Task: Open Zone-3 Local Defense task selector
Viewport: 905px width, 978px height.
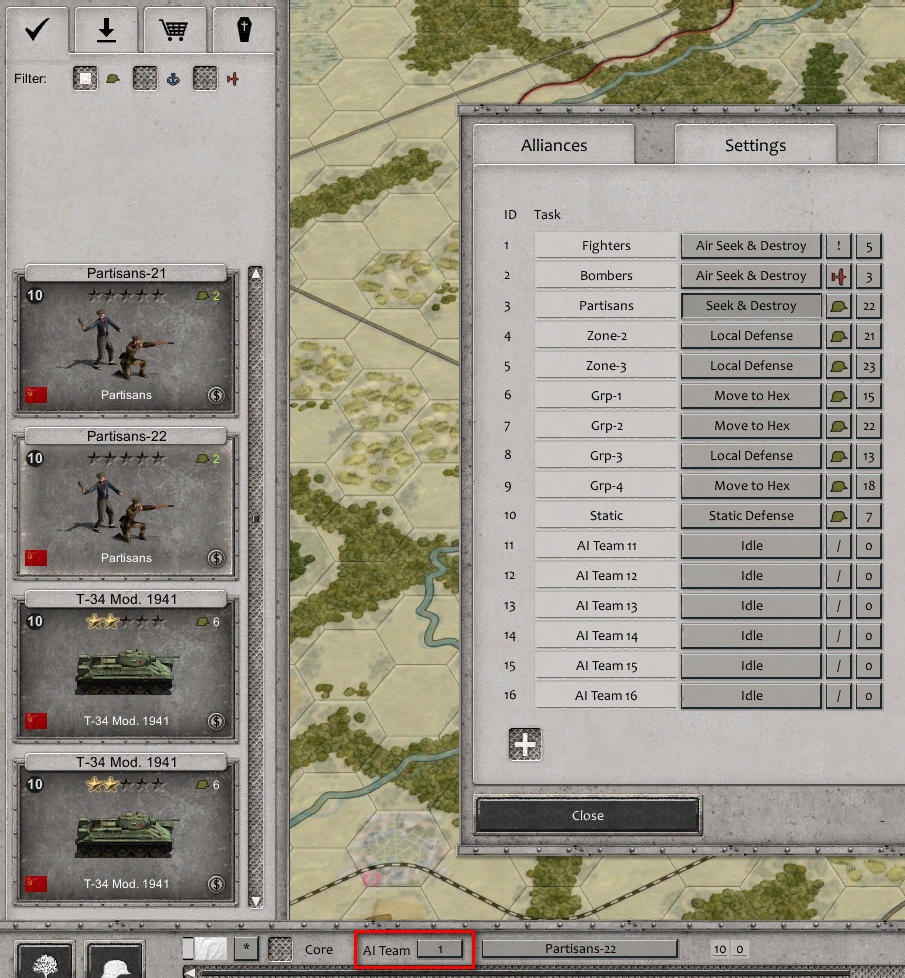Action: [751, 366]
